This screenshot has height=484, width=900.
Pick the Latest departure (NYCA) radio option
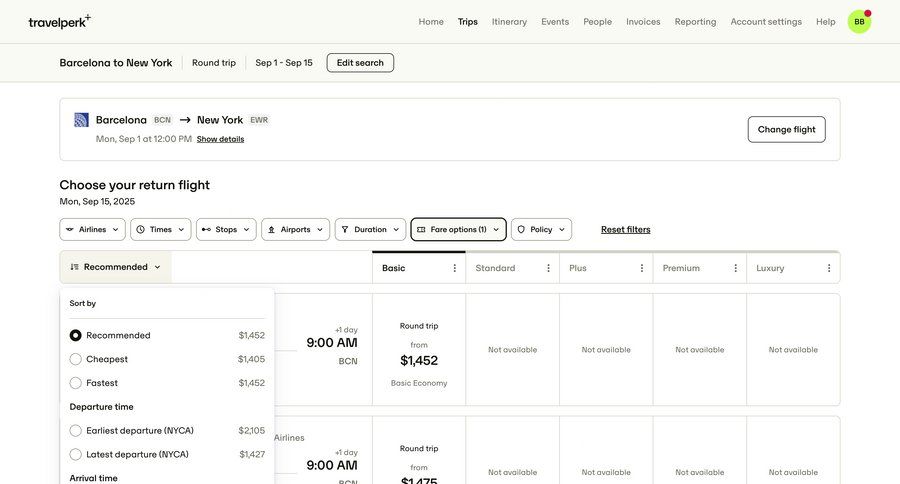tap(76, 455)
